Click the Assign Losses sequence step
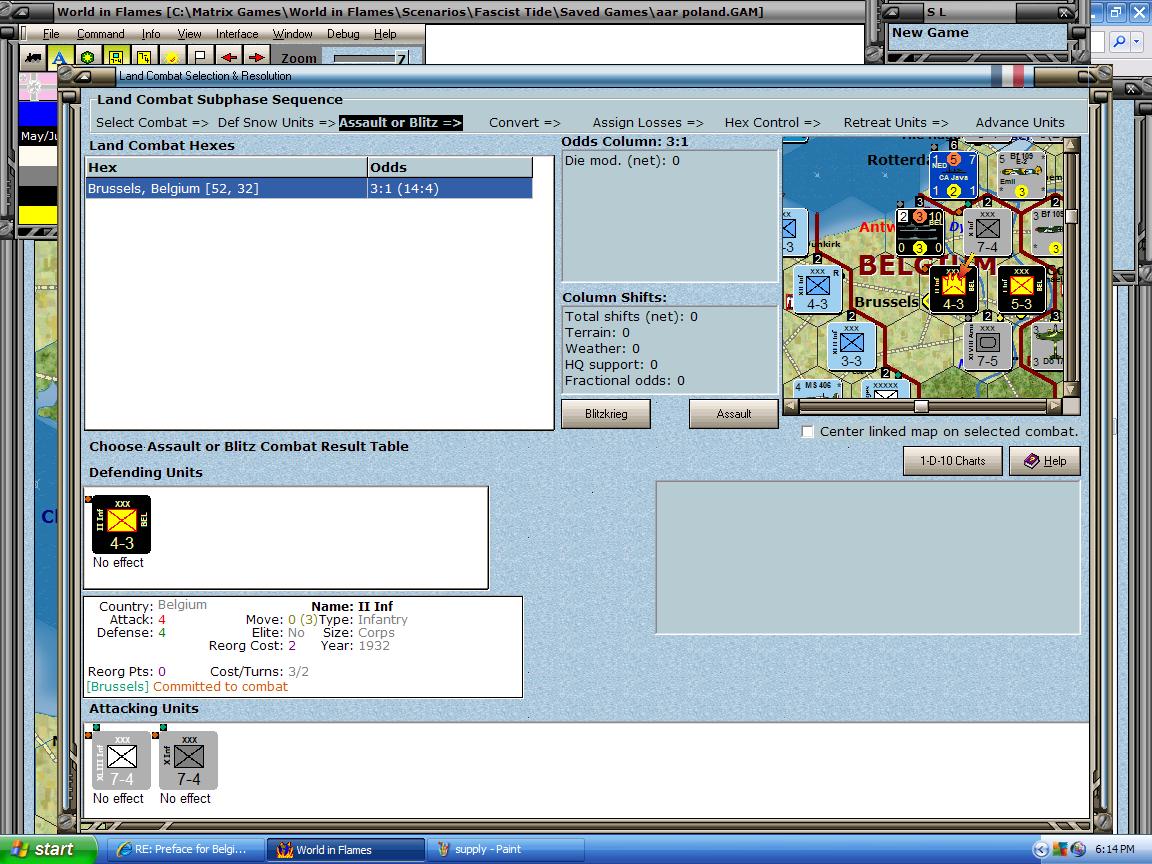The width and height of the screenshot is (1152, 864). [648, 123]
